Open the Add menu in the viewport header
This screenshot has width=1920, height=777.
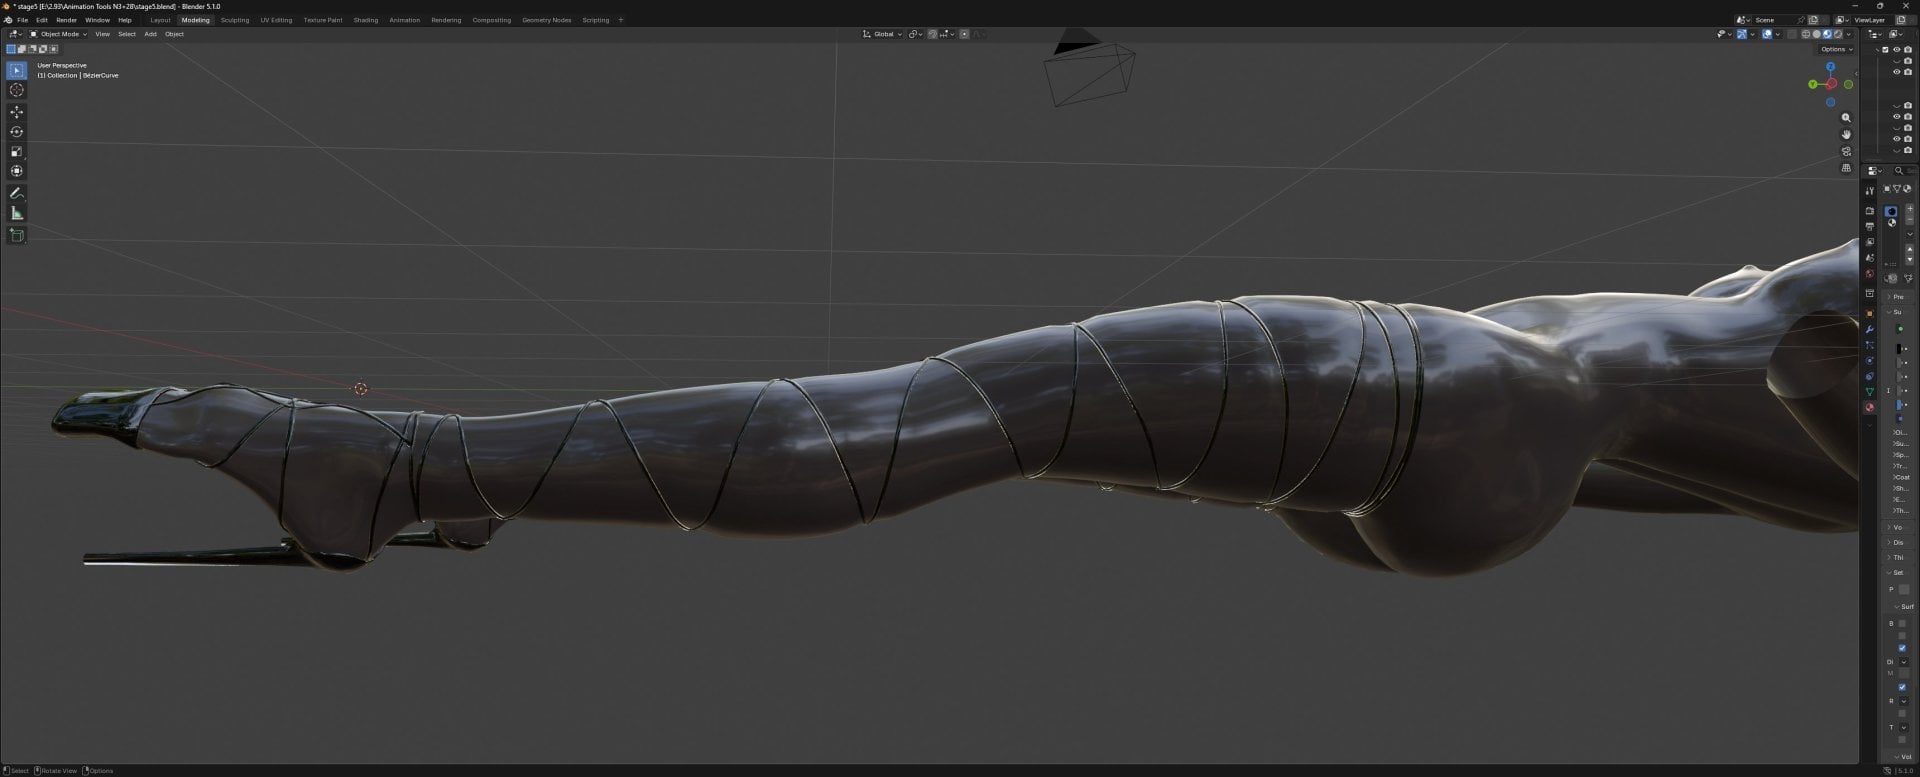point(150,34)
